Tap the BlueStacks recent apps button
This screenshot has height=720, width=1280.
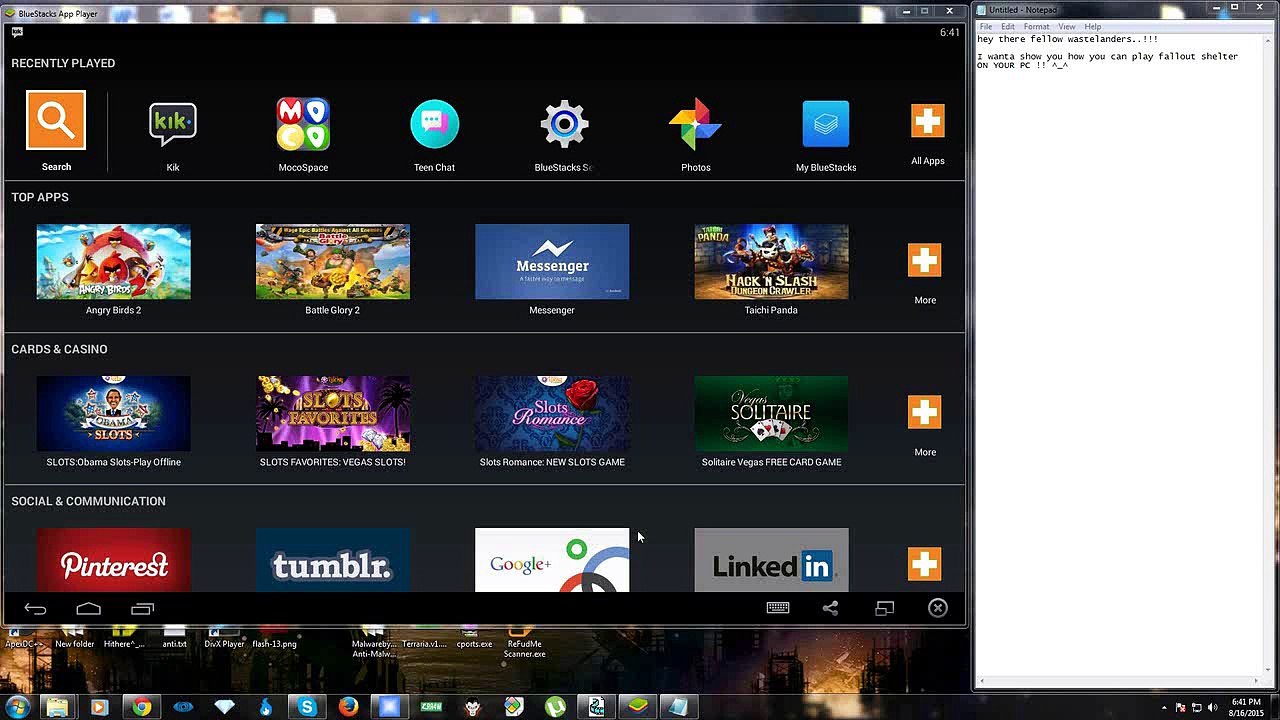pos(143,608)
